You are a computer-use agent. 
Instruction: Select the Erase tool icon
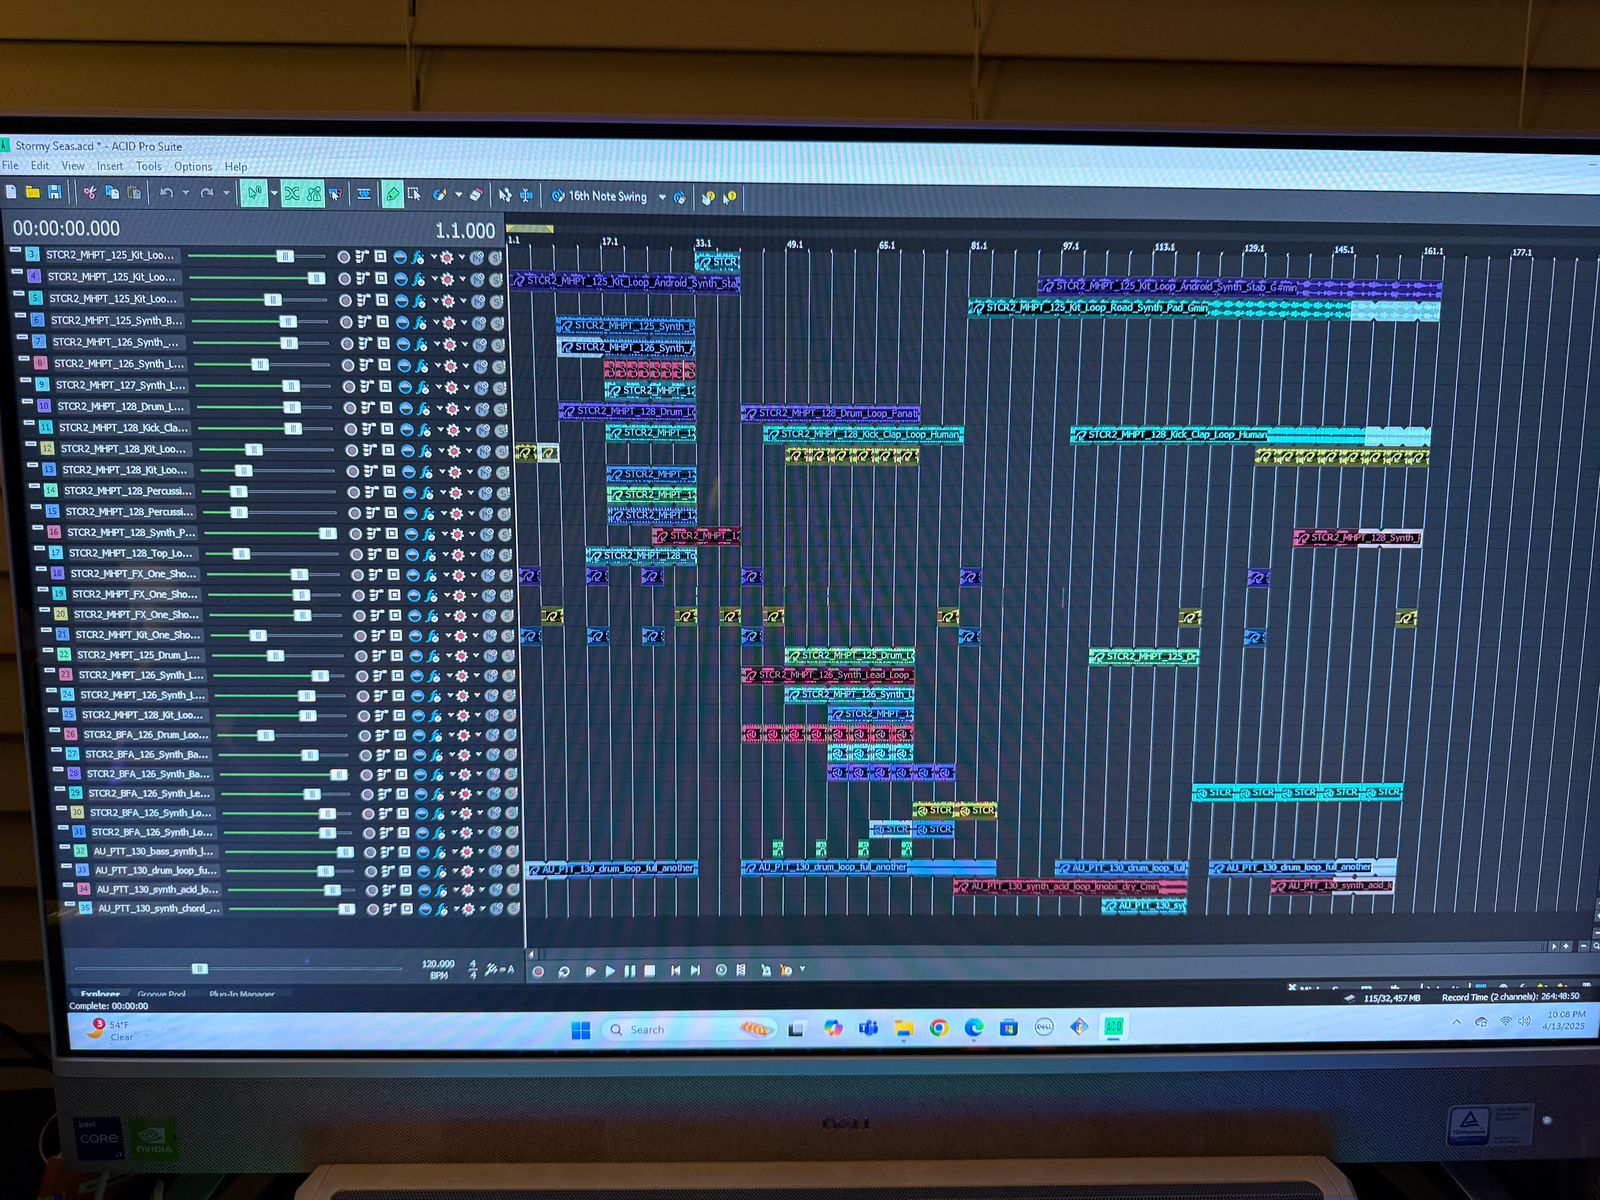click(477, 195)
